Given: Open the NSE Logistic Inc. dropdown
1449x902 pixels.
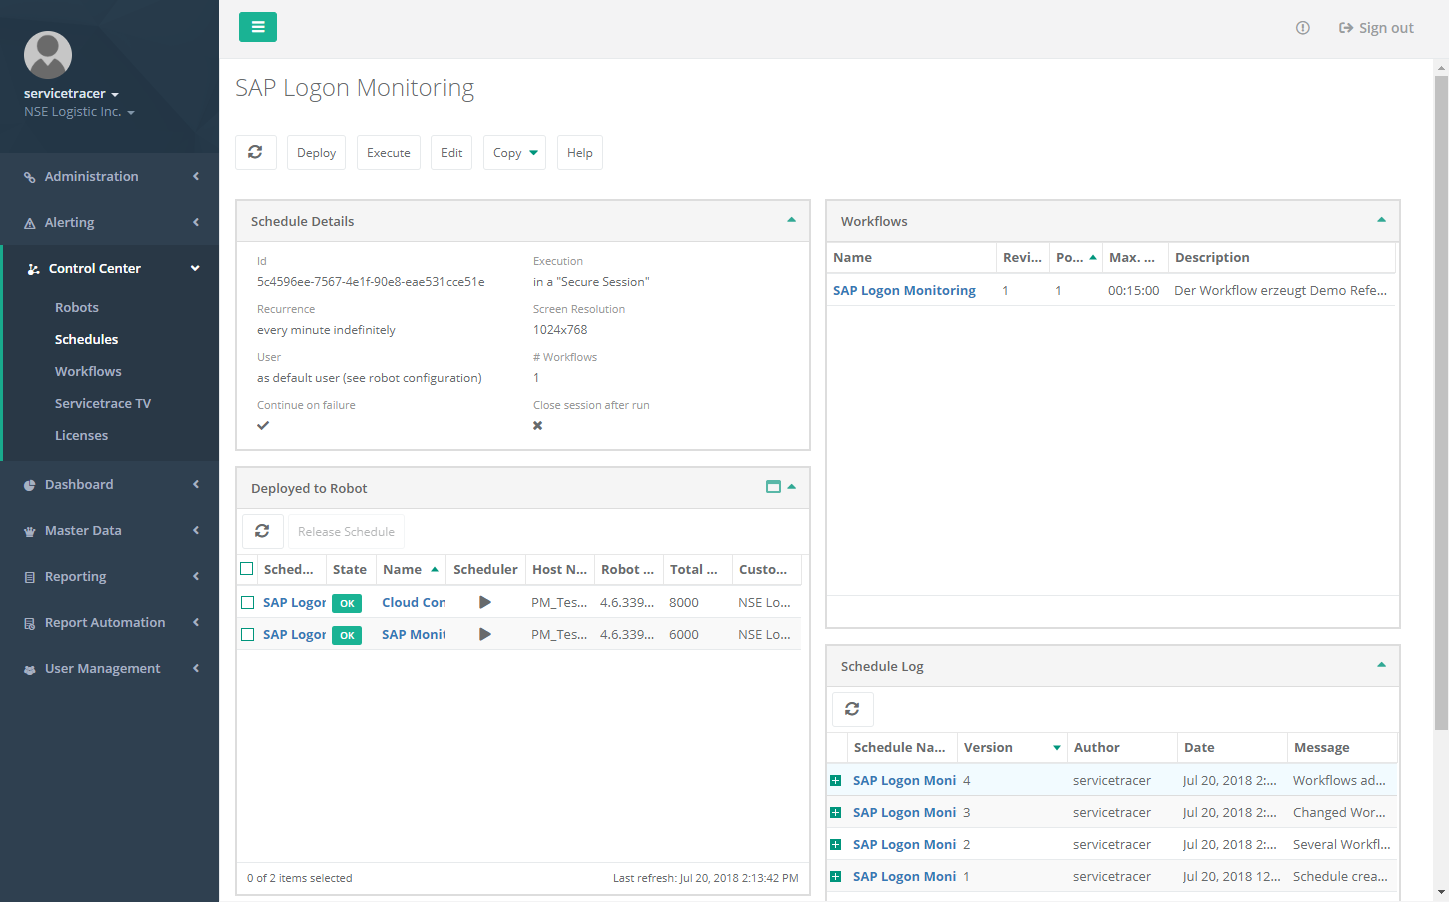Looking at the screenshot, I should [79, 112].
